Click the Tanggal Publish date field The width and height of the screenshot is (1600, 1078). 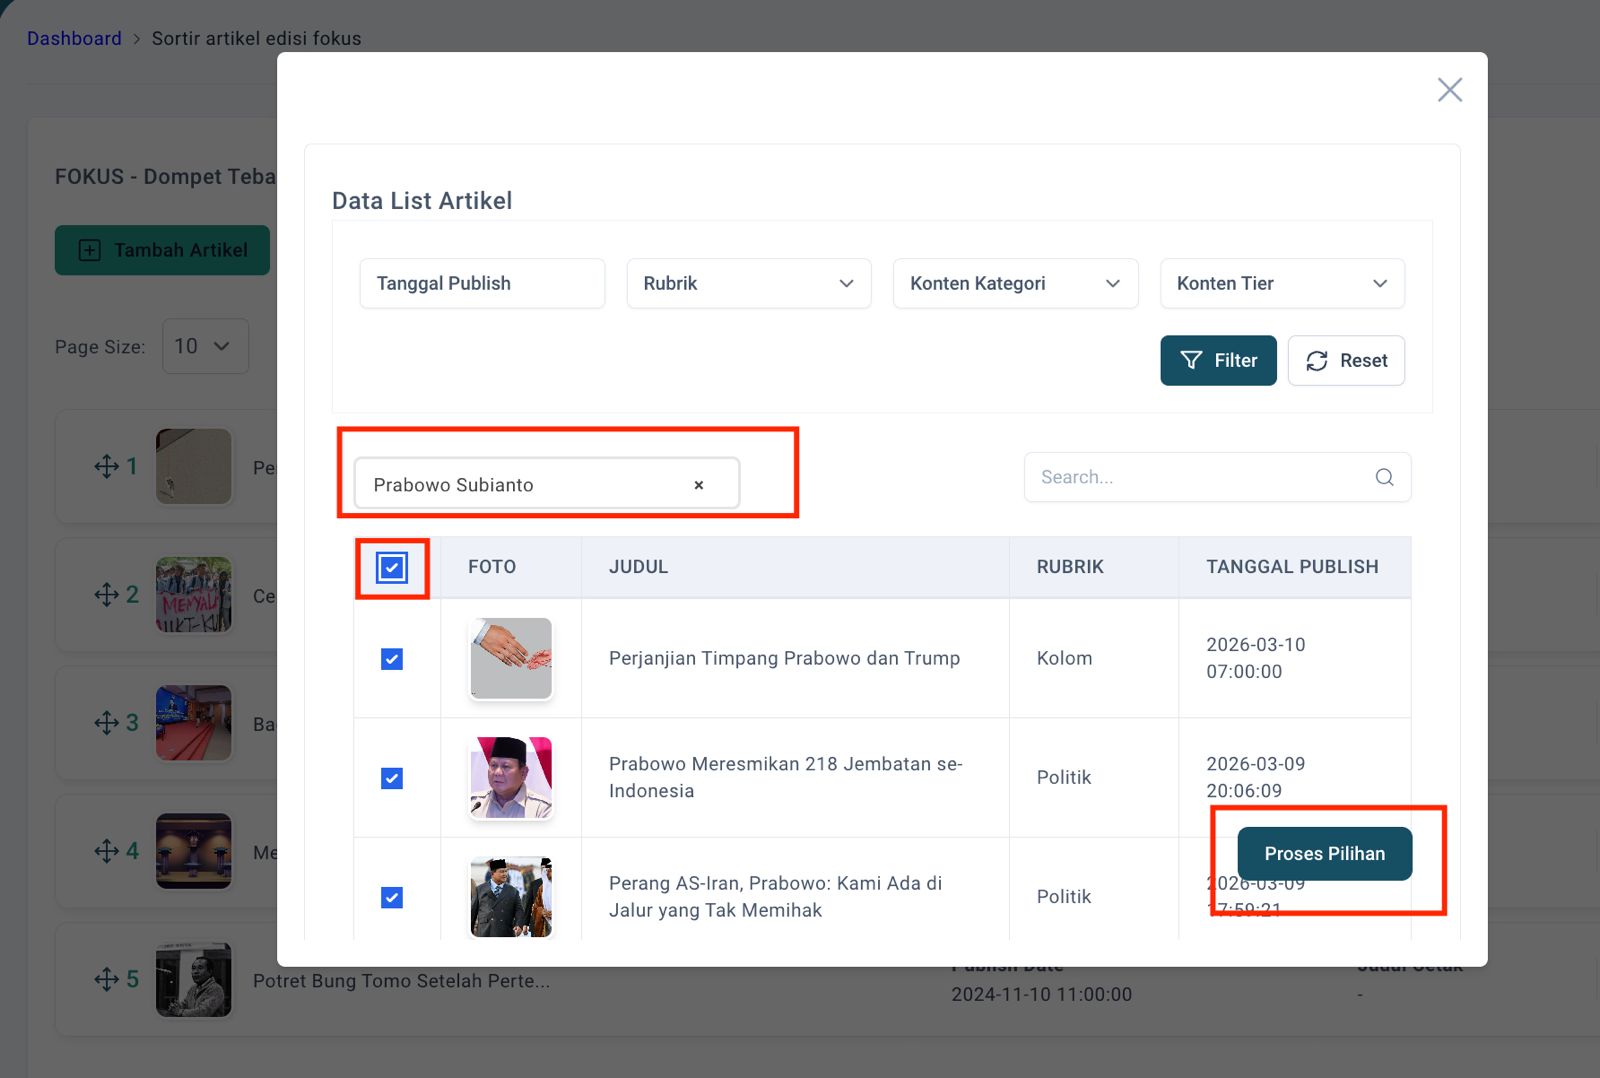pos(482,283)
